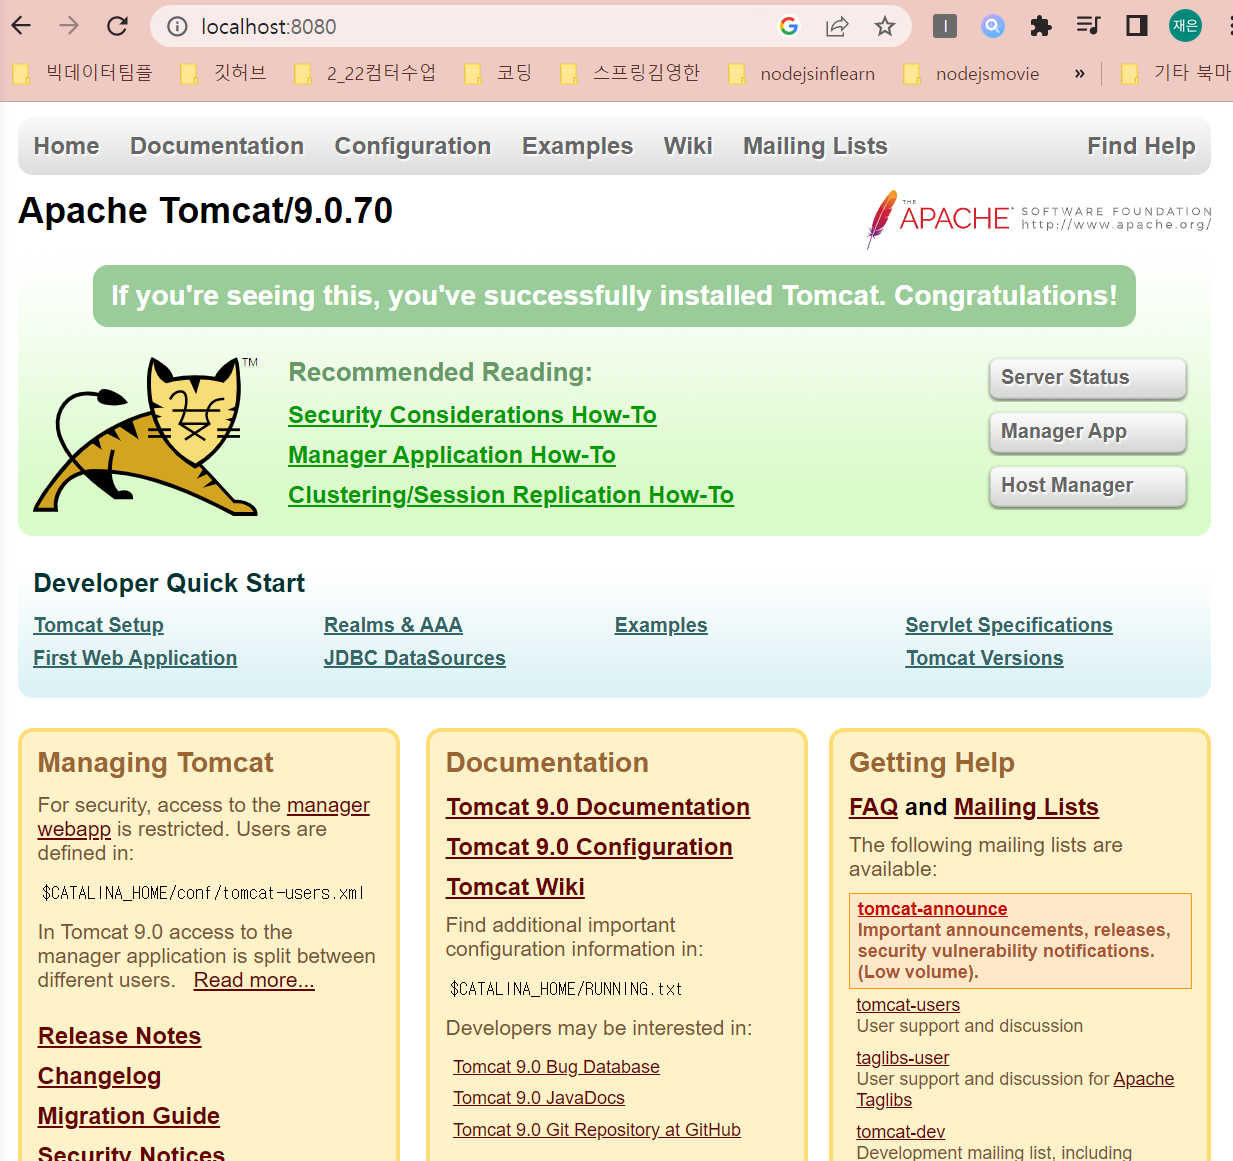Open the Configuration nav item
The image size is (1233, 1161).
pyautogui.click(x=413, y=146)
